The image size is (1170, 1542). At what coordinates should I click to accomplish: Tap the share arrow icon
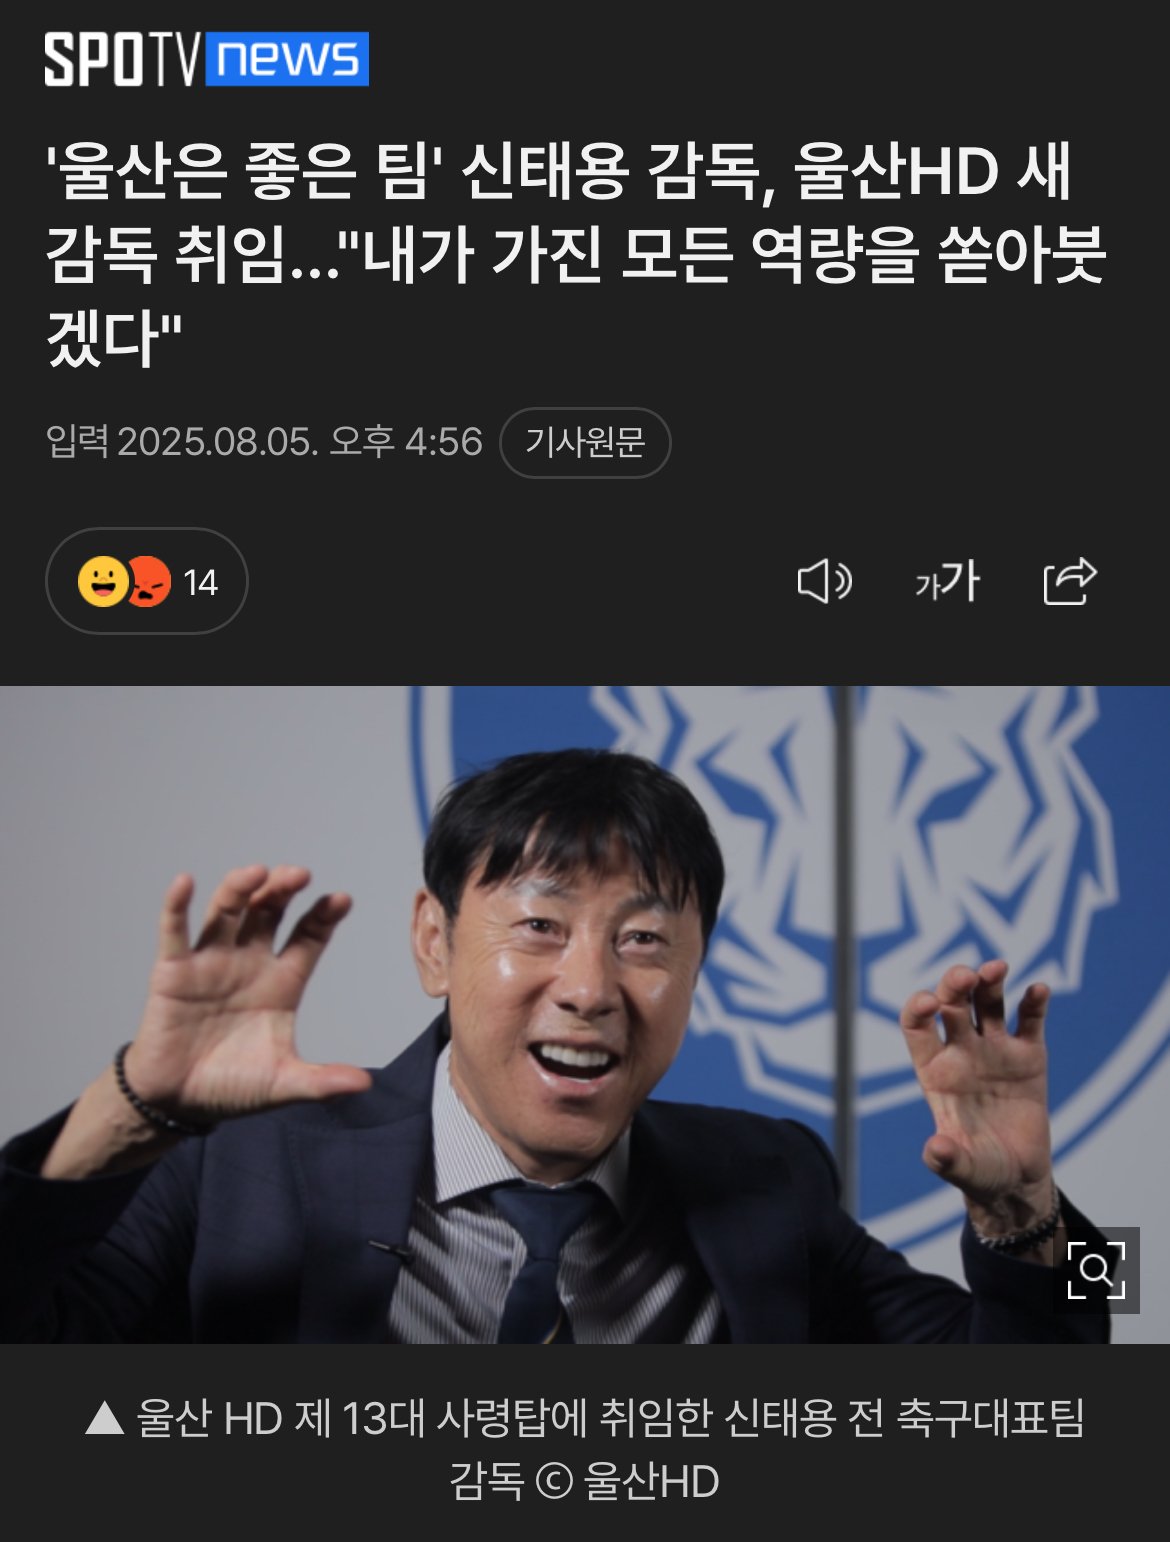tap(1069, 581)
